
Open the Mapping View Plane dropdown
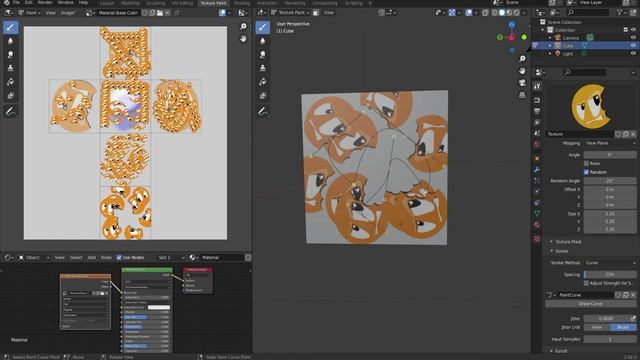[x=610, y=143]
